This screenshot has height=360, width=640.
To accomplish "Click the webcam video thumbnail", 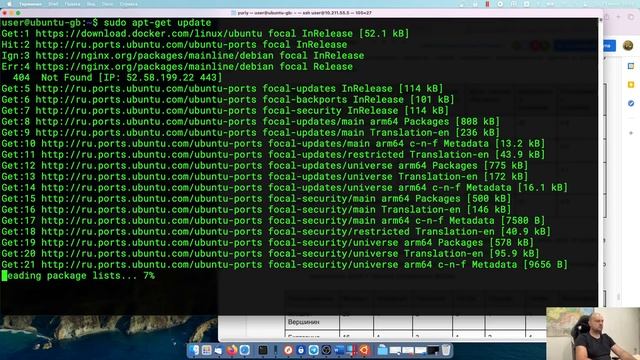I will coord(593,333).
